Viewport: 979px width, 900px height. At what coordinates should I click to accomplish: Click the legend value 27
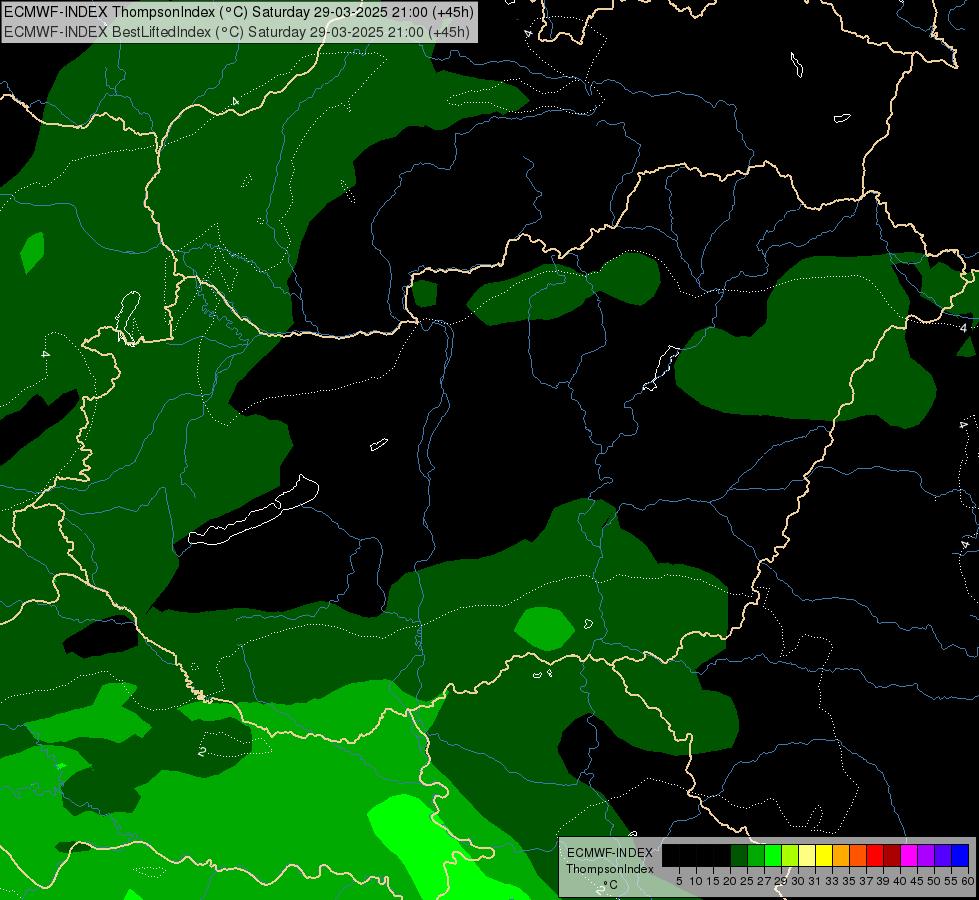[764, 881]
